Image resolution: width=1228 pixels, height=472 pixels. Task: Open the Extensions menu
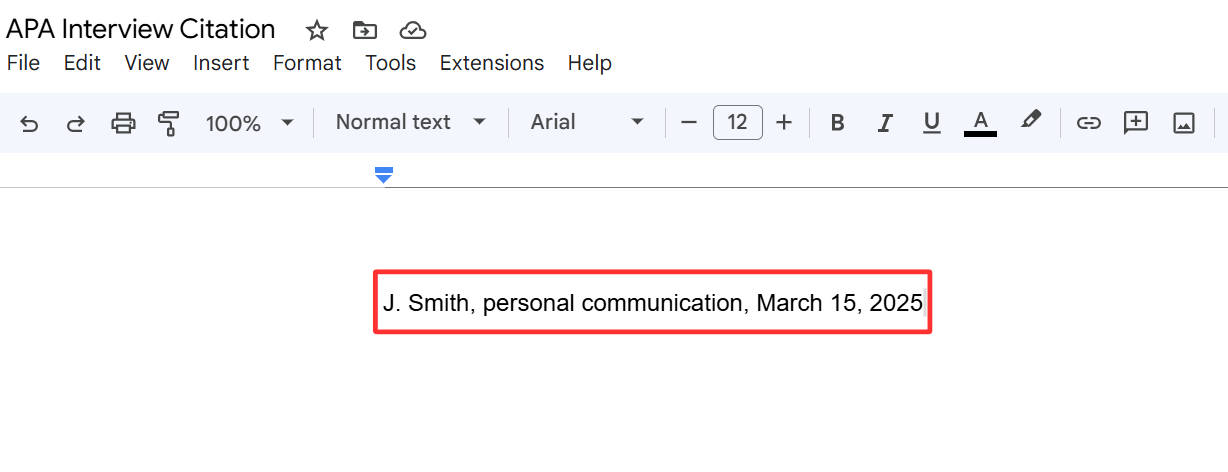point(492,63)
